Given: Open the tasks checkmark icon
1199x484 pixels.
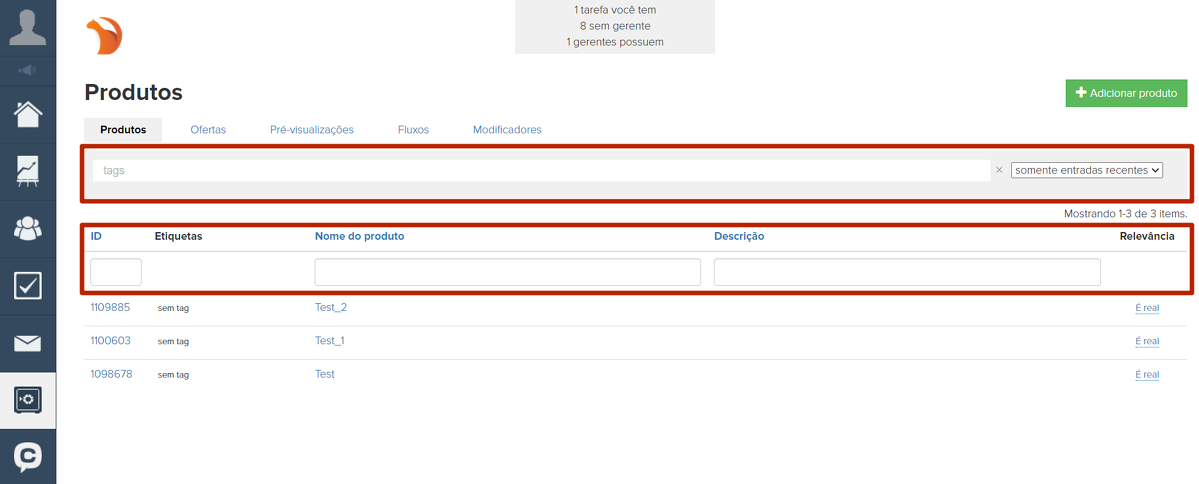Looking at the screenshot, I should click(x=28, y=286).
